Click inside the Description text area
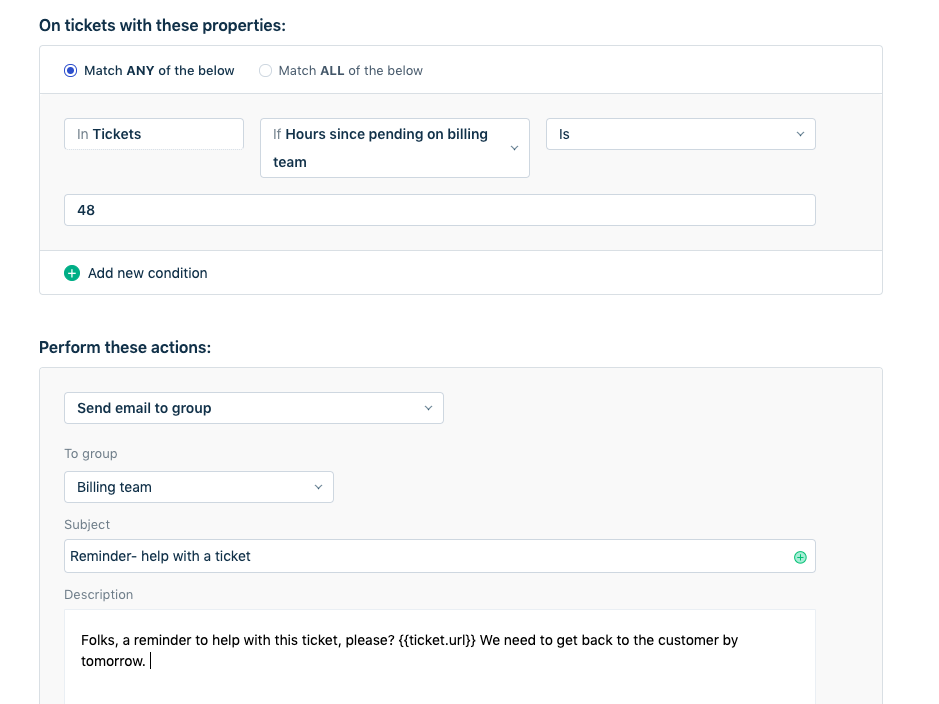Viewport: 939px width, 704px height. (440, 657)
